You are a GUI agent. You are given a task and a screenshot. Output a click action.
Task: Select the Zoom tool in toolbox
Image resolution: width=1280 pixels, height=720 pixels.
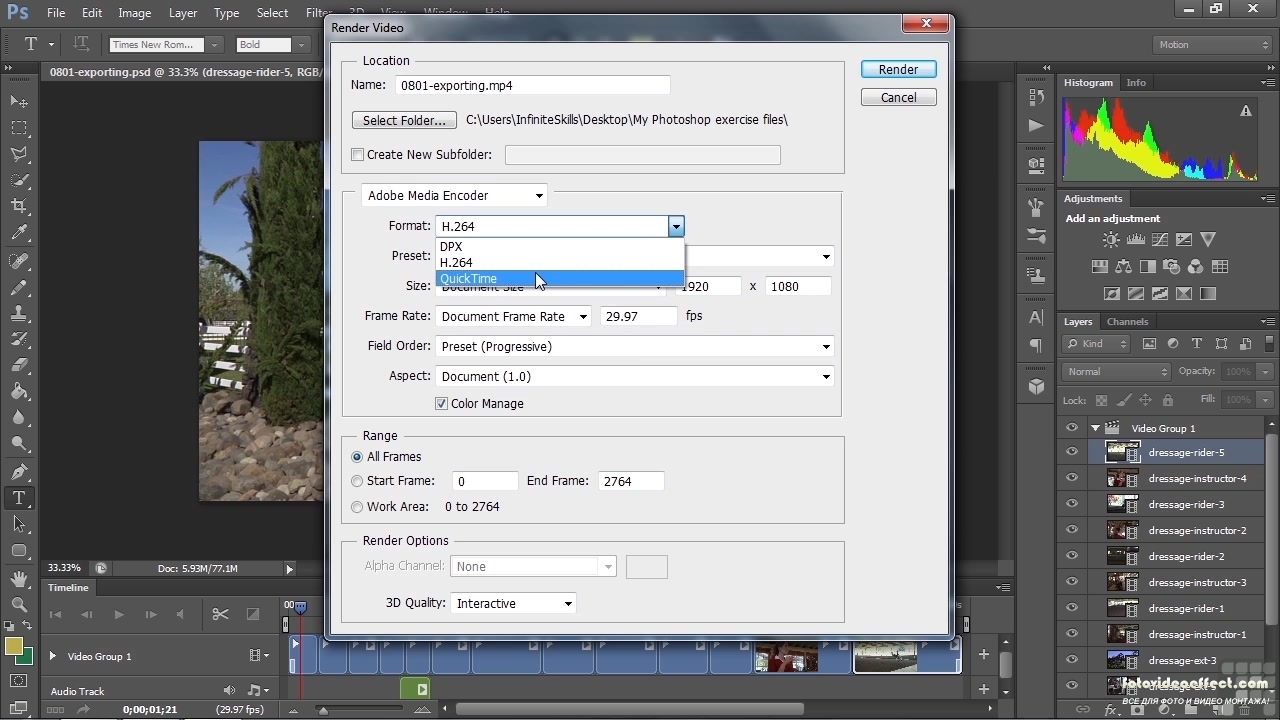[19, 605]
